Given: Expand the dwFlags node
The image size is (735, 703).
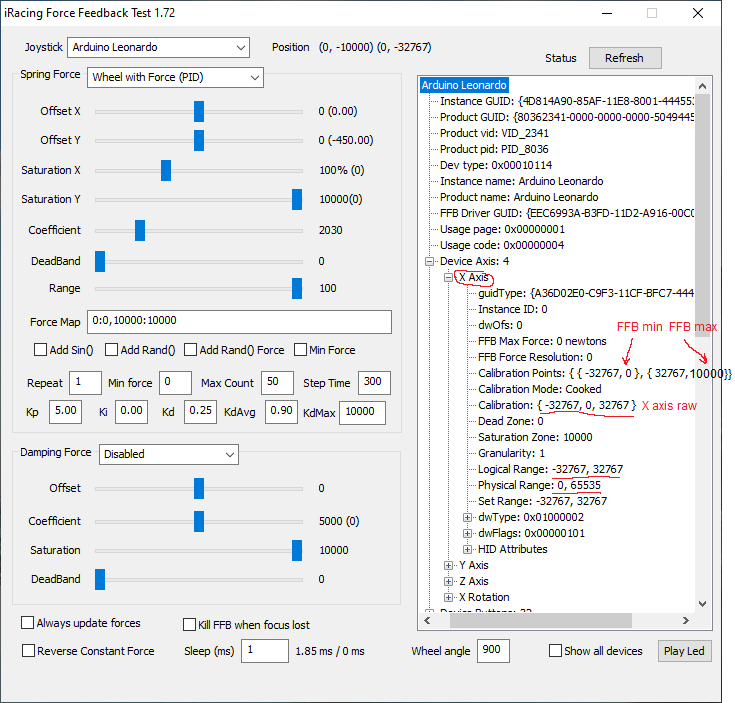Looking at the screenshot, I should 467,533.
